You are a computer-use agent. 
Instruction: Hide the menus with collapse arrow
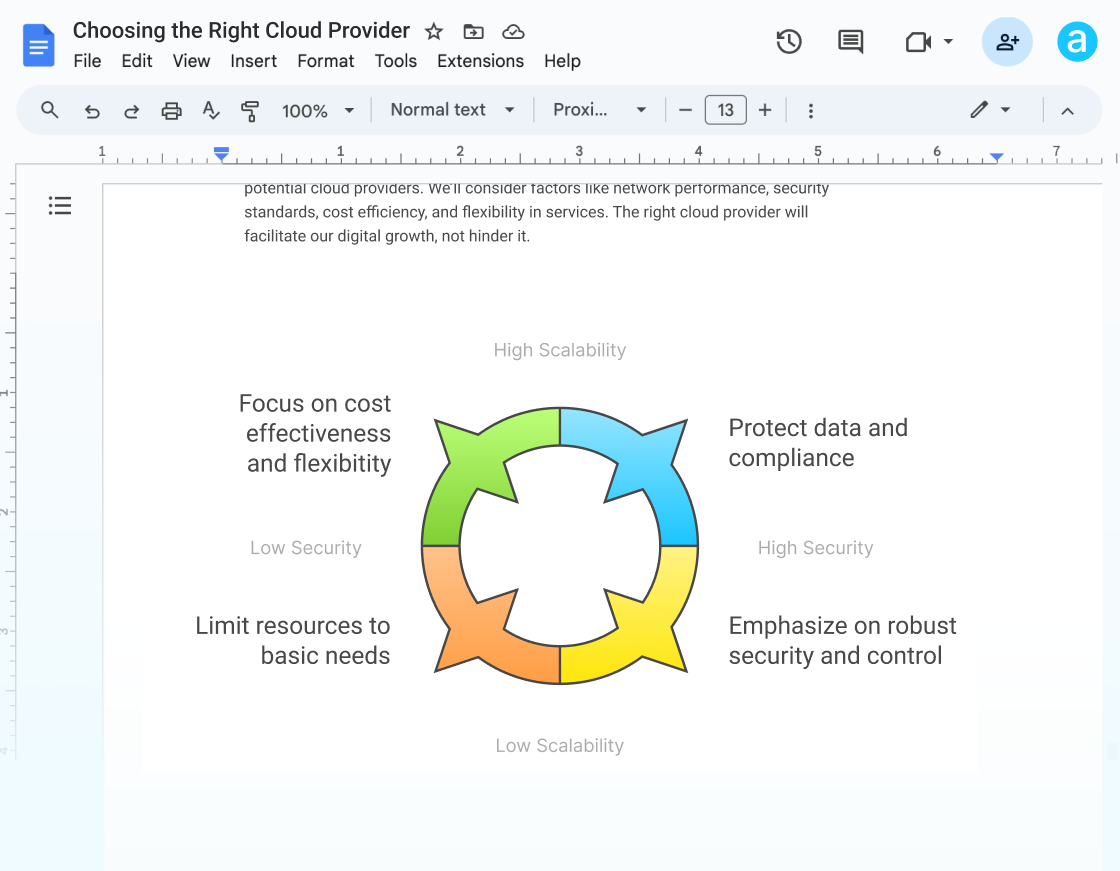1067,110
